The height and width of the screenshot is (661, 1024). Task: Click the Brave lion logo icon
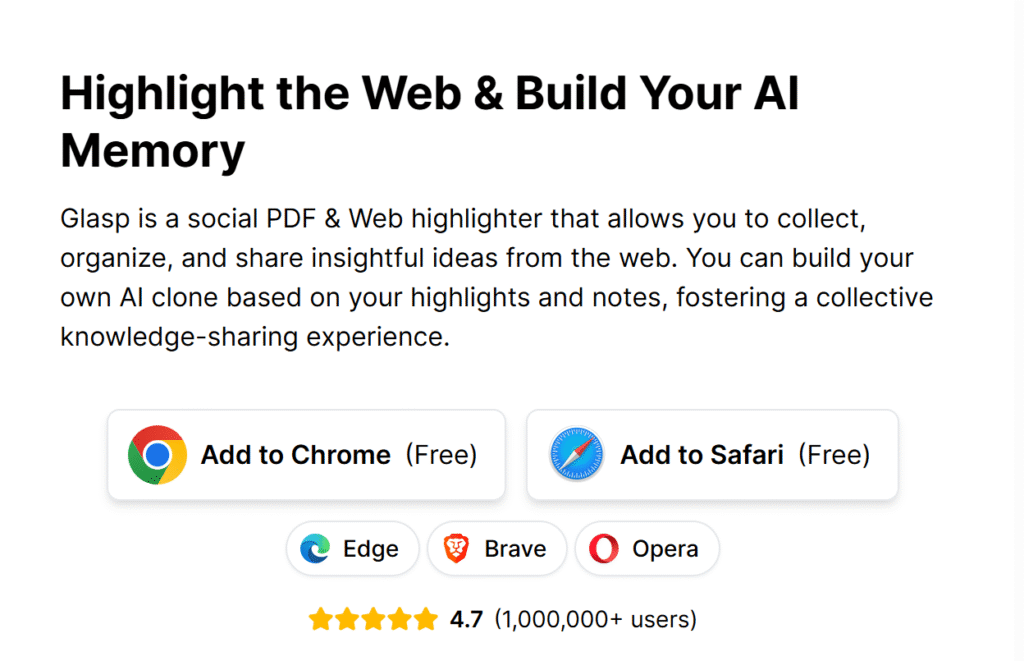point(457,549)
